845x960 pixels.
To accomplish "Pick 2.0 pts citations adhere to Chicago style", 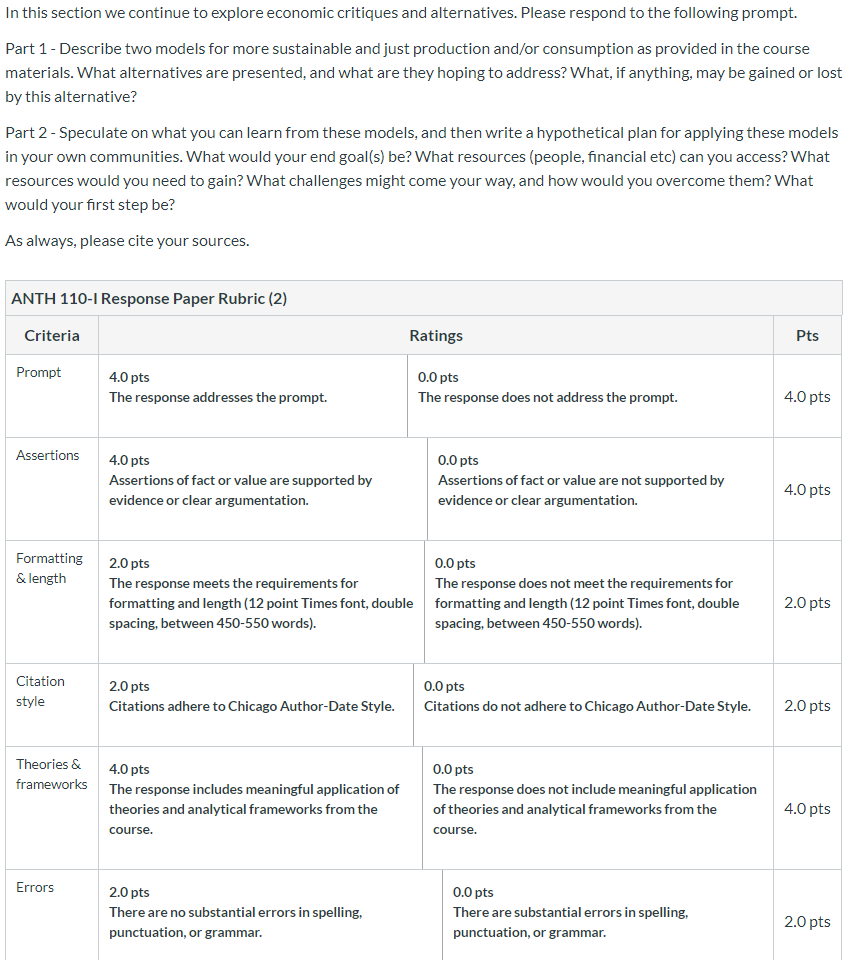I will [x=256, y=705].
